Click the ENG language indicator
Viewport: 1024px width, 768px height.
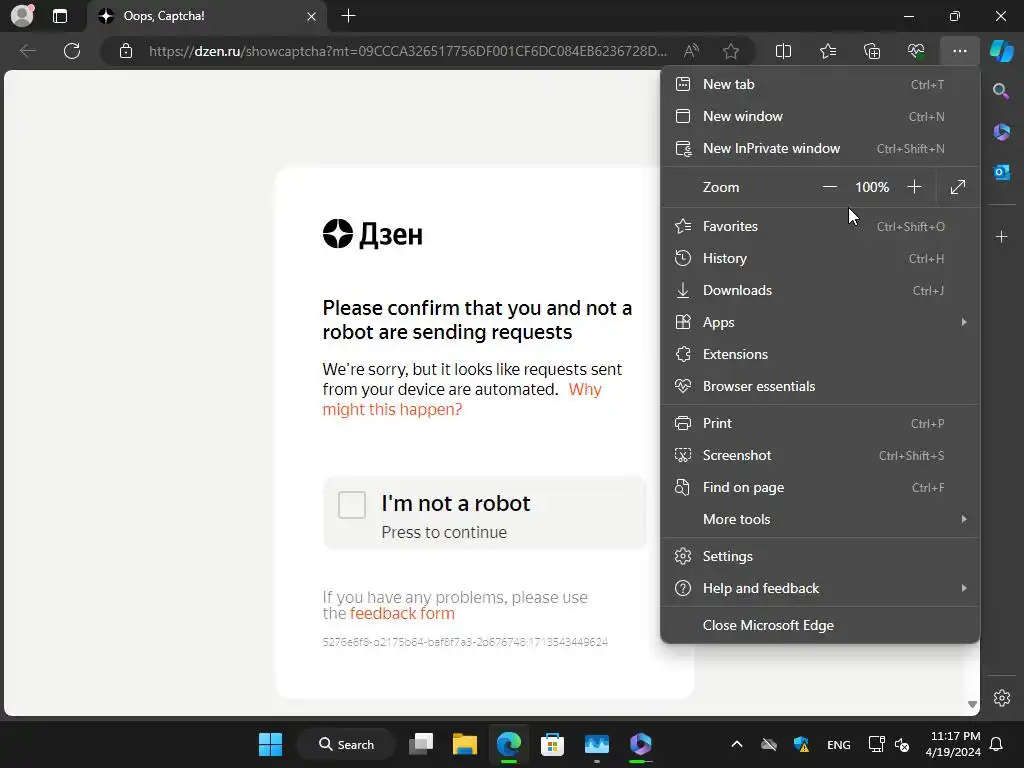pos(839,744)
